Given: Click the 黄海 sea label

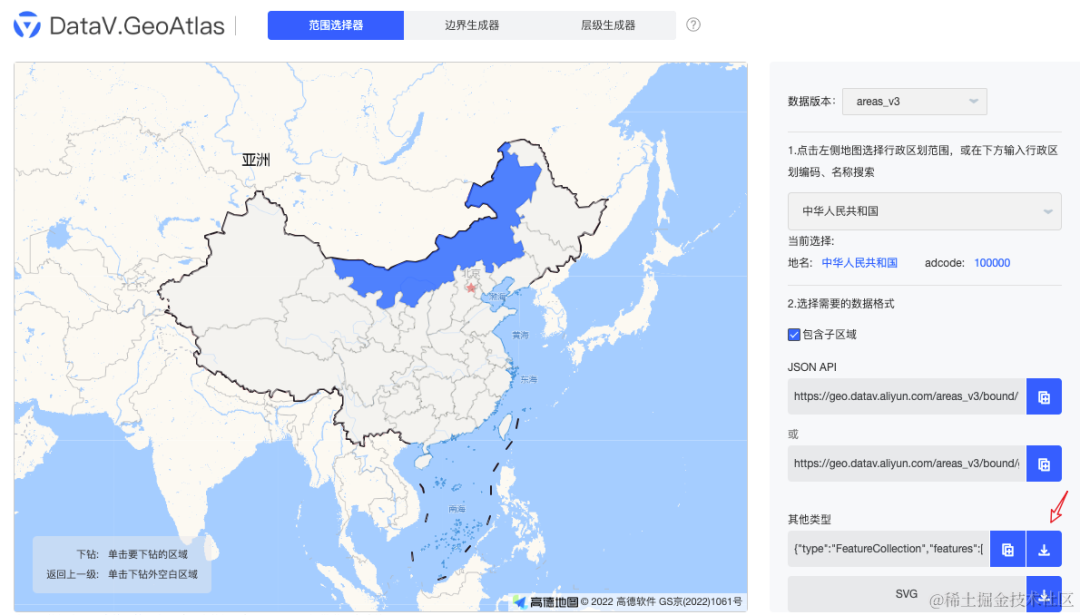Looking at the screenshot, I should [x=521, y=335].
